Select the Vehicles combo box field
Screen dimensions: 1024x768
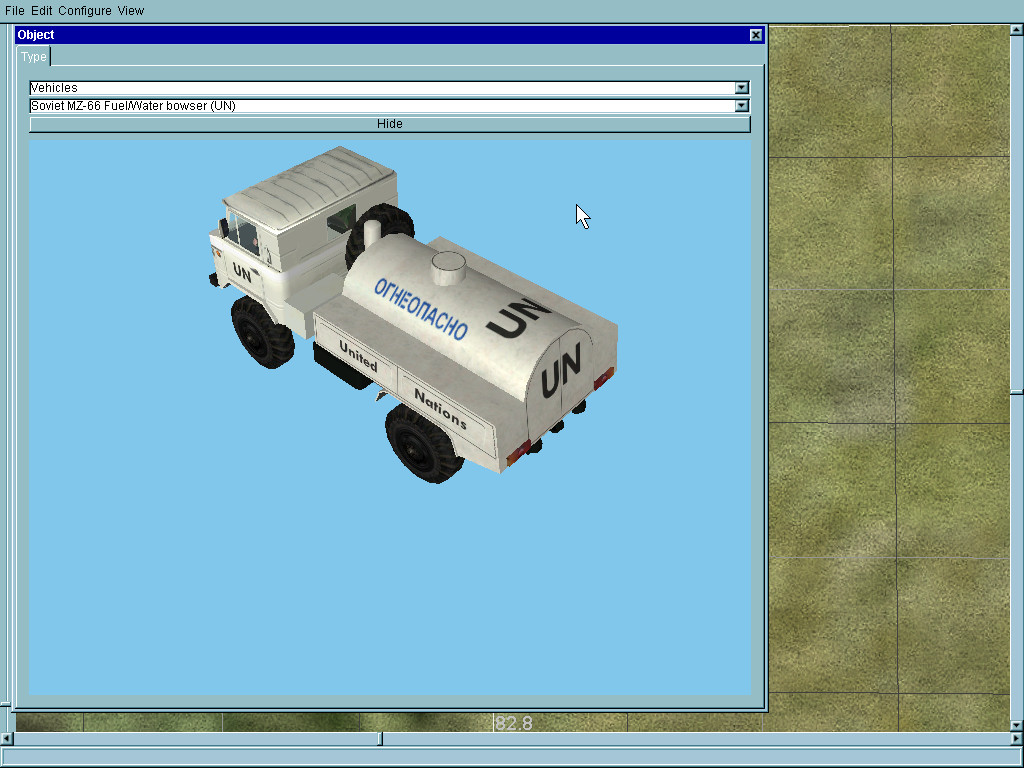pyautogui.click(x=389, y=88)
